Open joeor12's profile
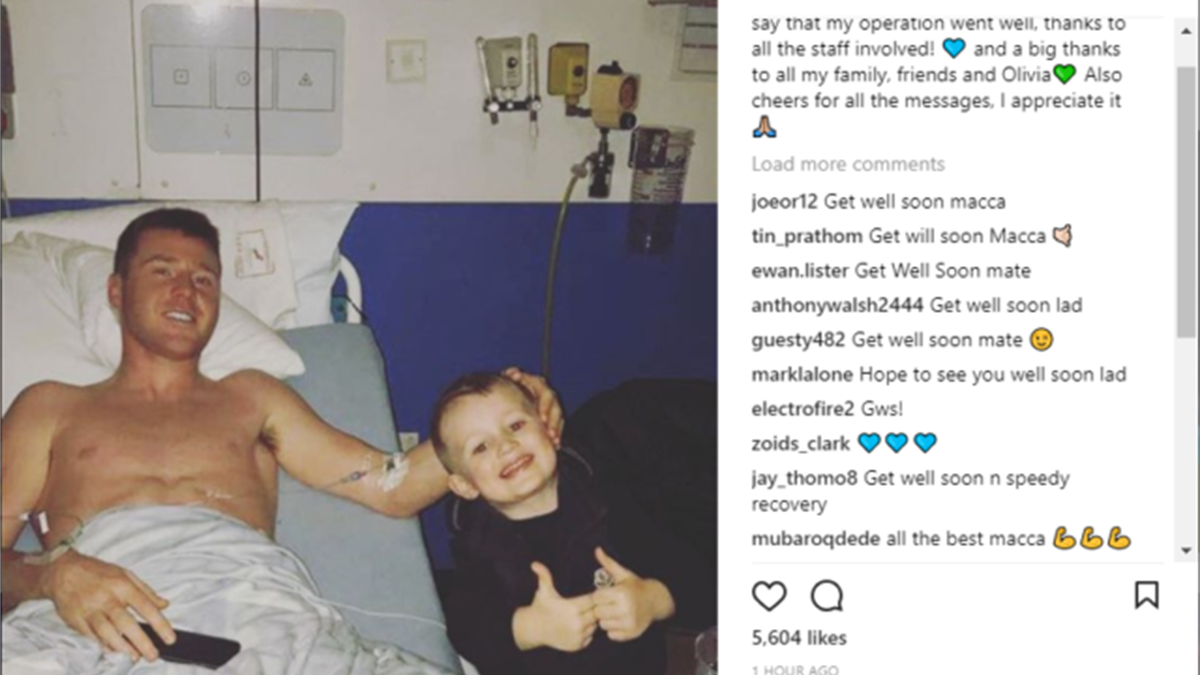 (785, 202)
